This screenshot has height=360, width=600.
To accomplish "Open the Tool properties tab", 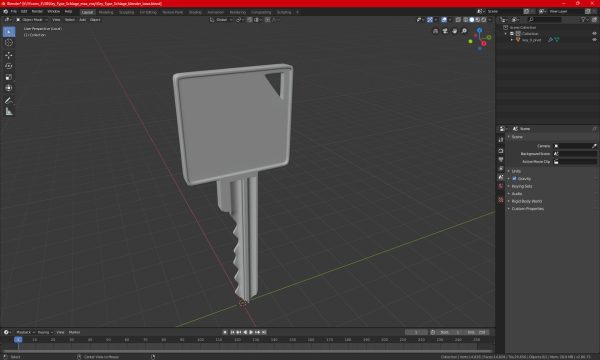I will [x=501, y=140].
